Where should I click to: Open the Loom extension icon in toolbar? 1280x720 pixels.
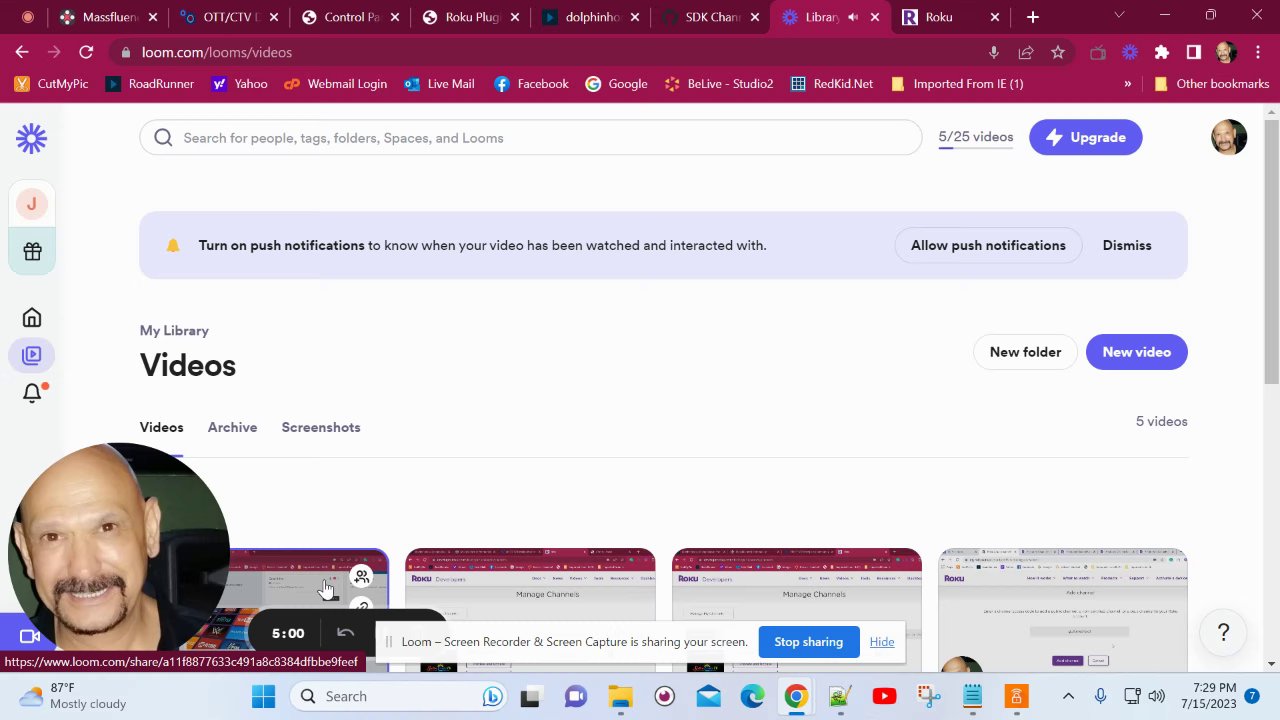(1130, 52)
